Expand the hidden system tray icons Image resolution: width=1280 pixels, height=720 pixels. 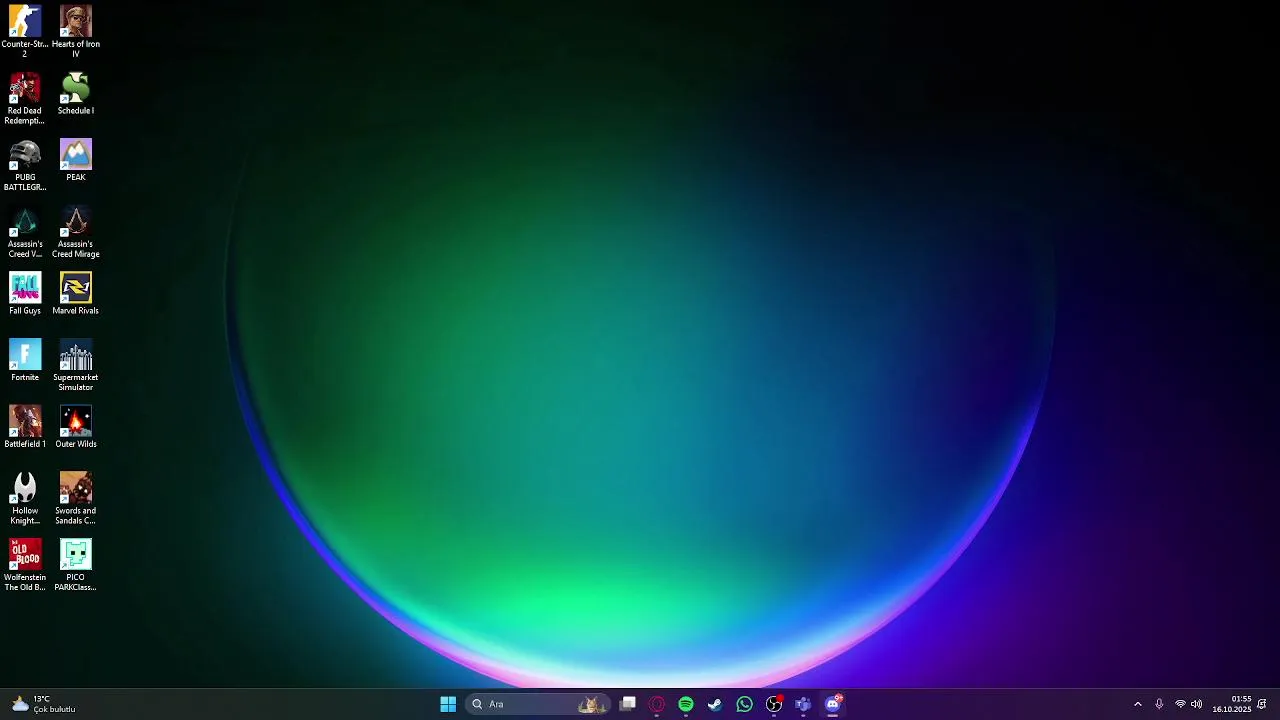[1137, 704]
